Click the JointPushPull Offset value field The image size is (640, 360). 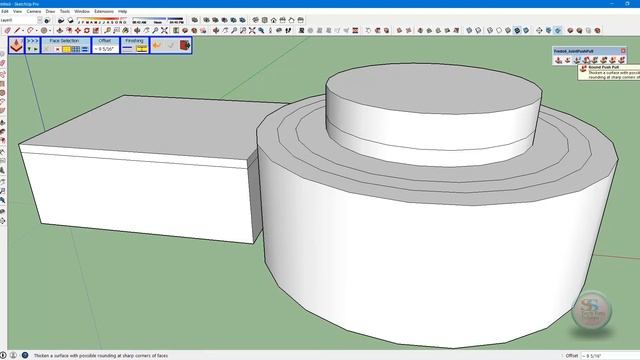(x=105, y=49)
